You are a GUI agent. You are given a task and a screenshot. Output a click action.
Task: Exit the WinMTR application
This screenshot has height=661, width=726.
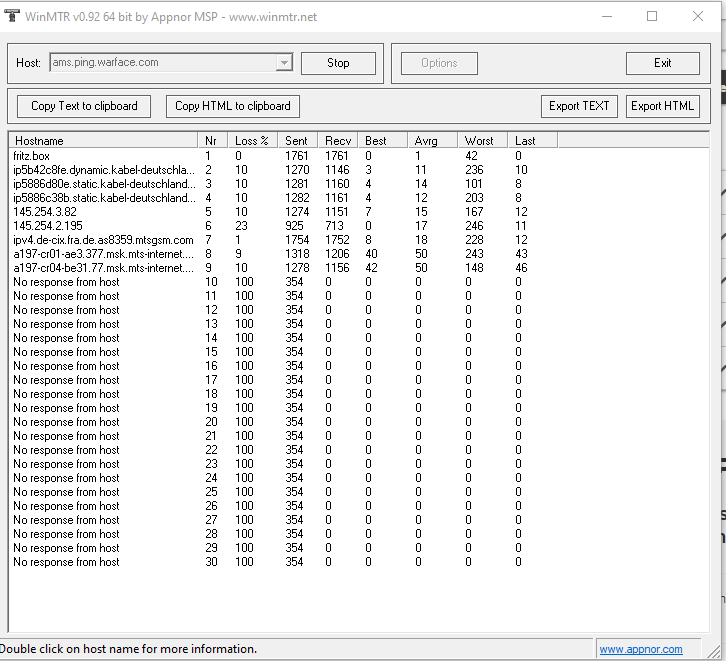663,63
